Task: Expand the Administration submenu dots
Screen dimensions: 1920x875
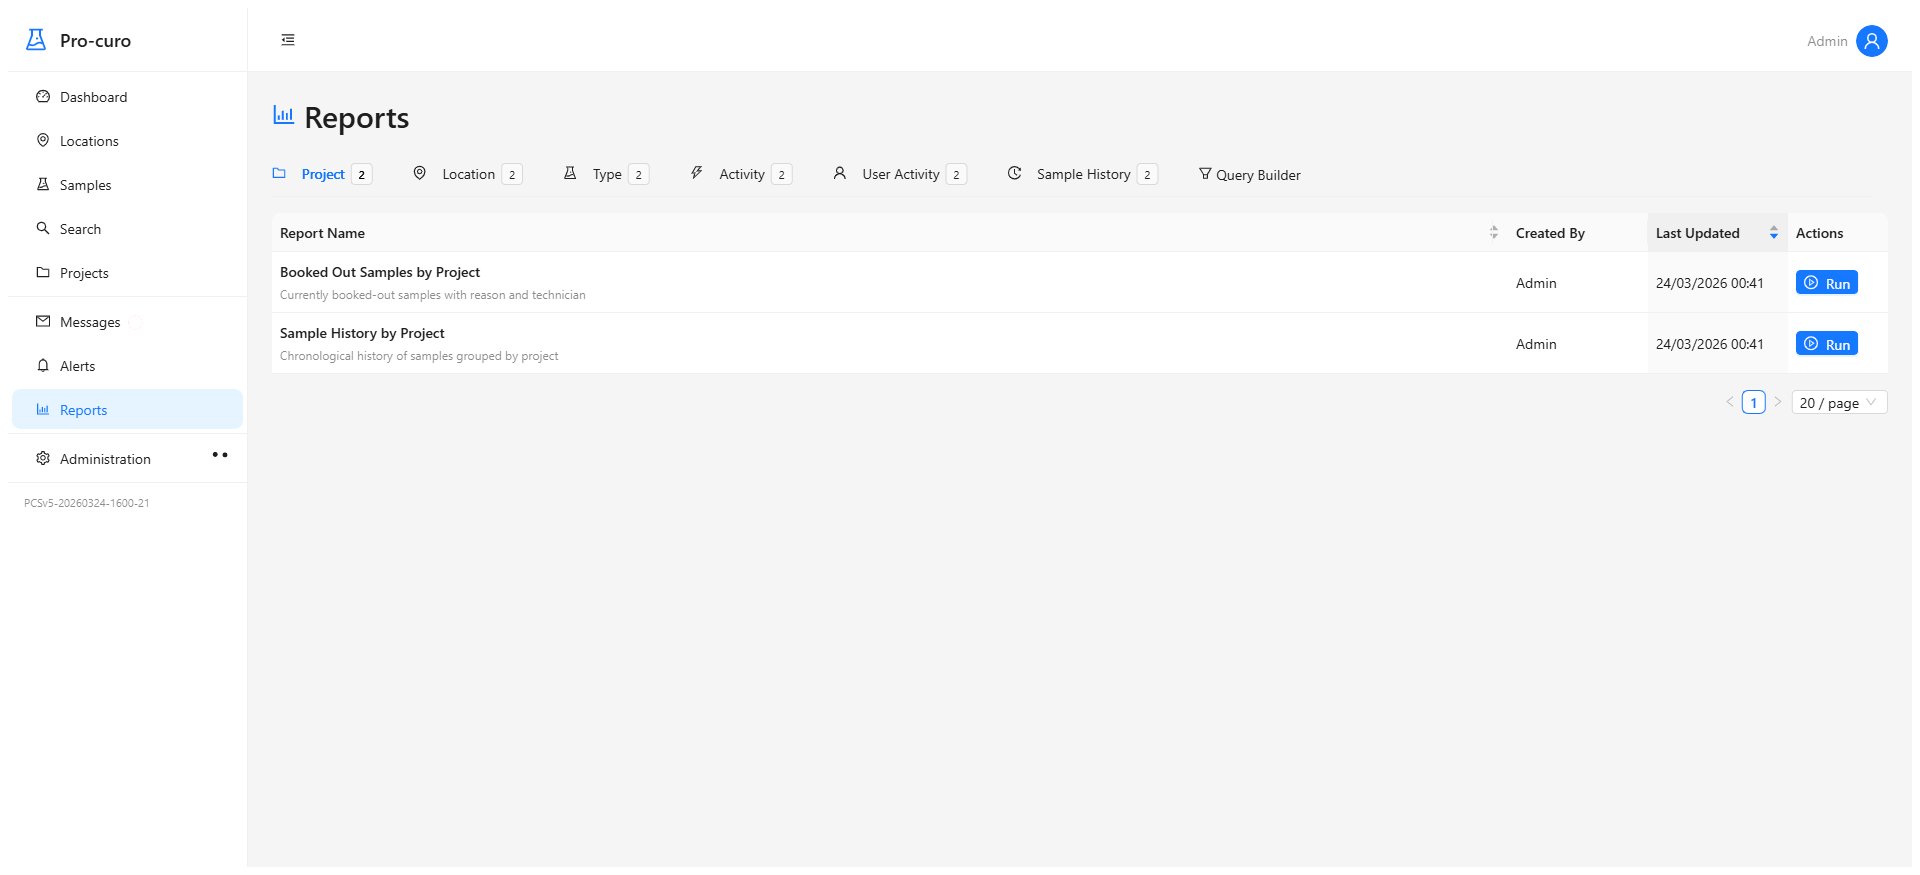Action: [x=220, y=455]
